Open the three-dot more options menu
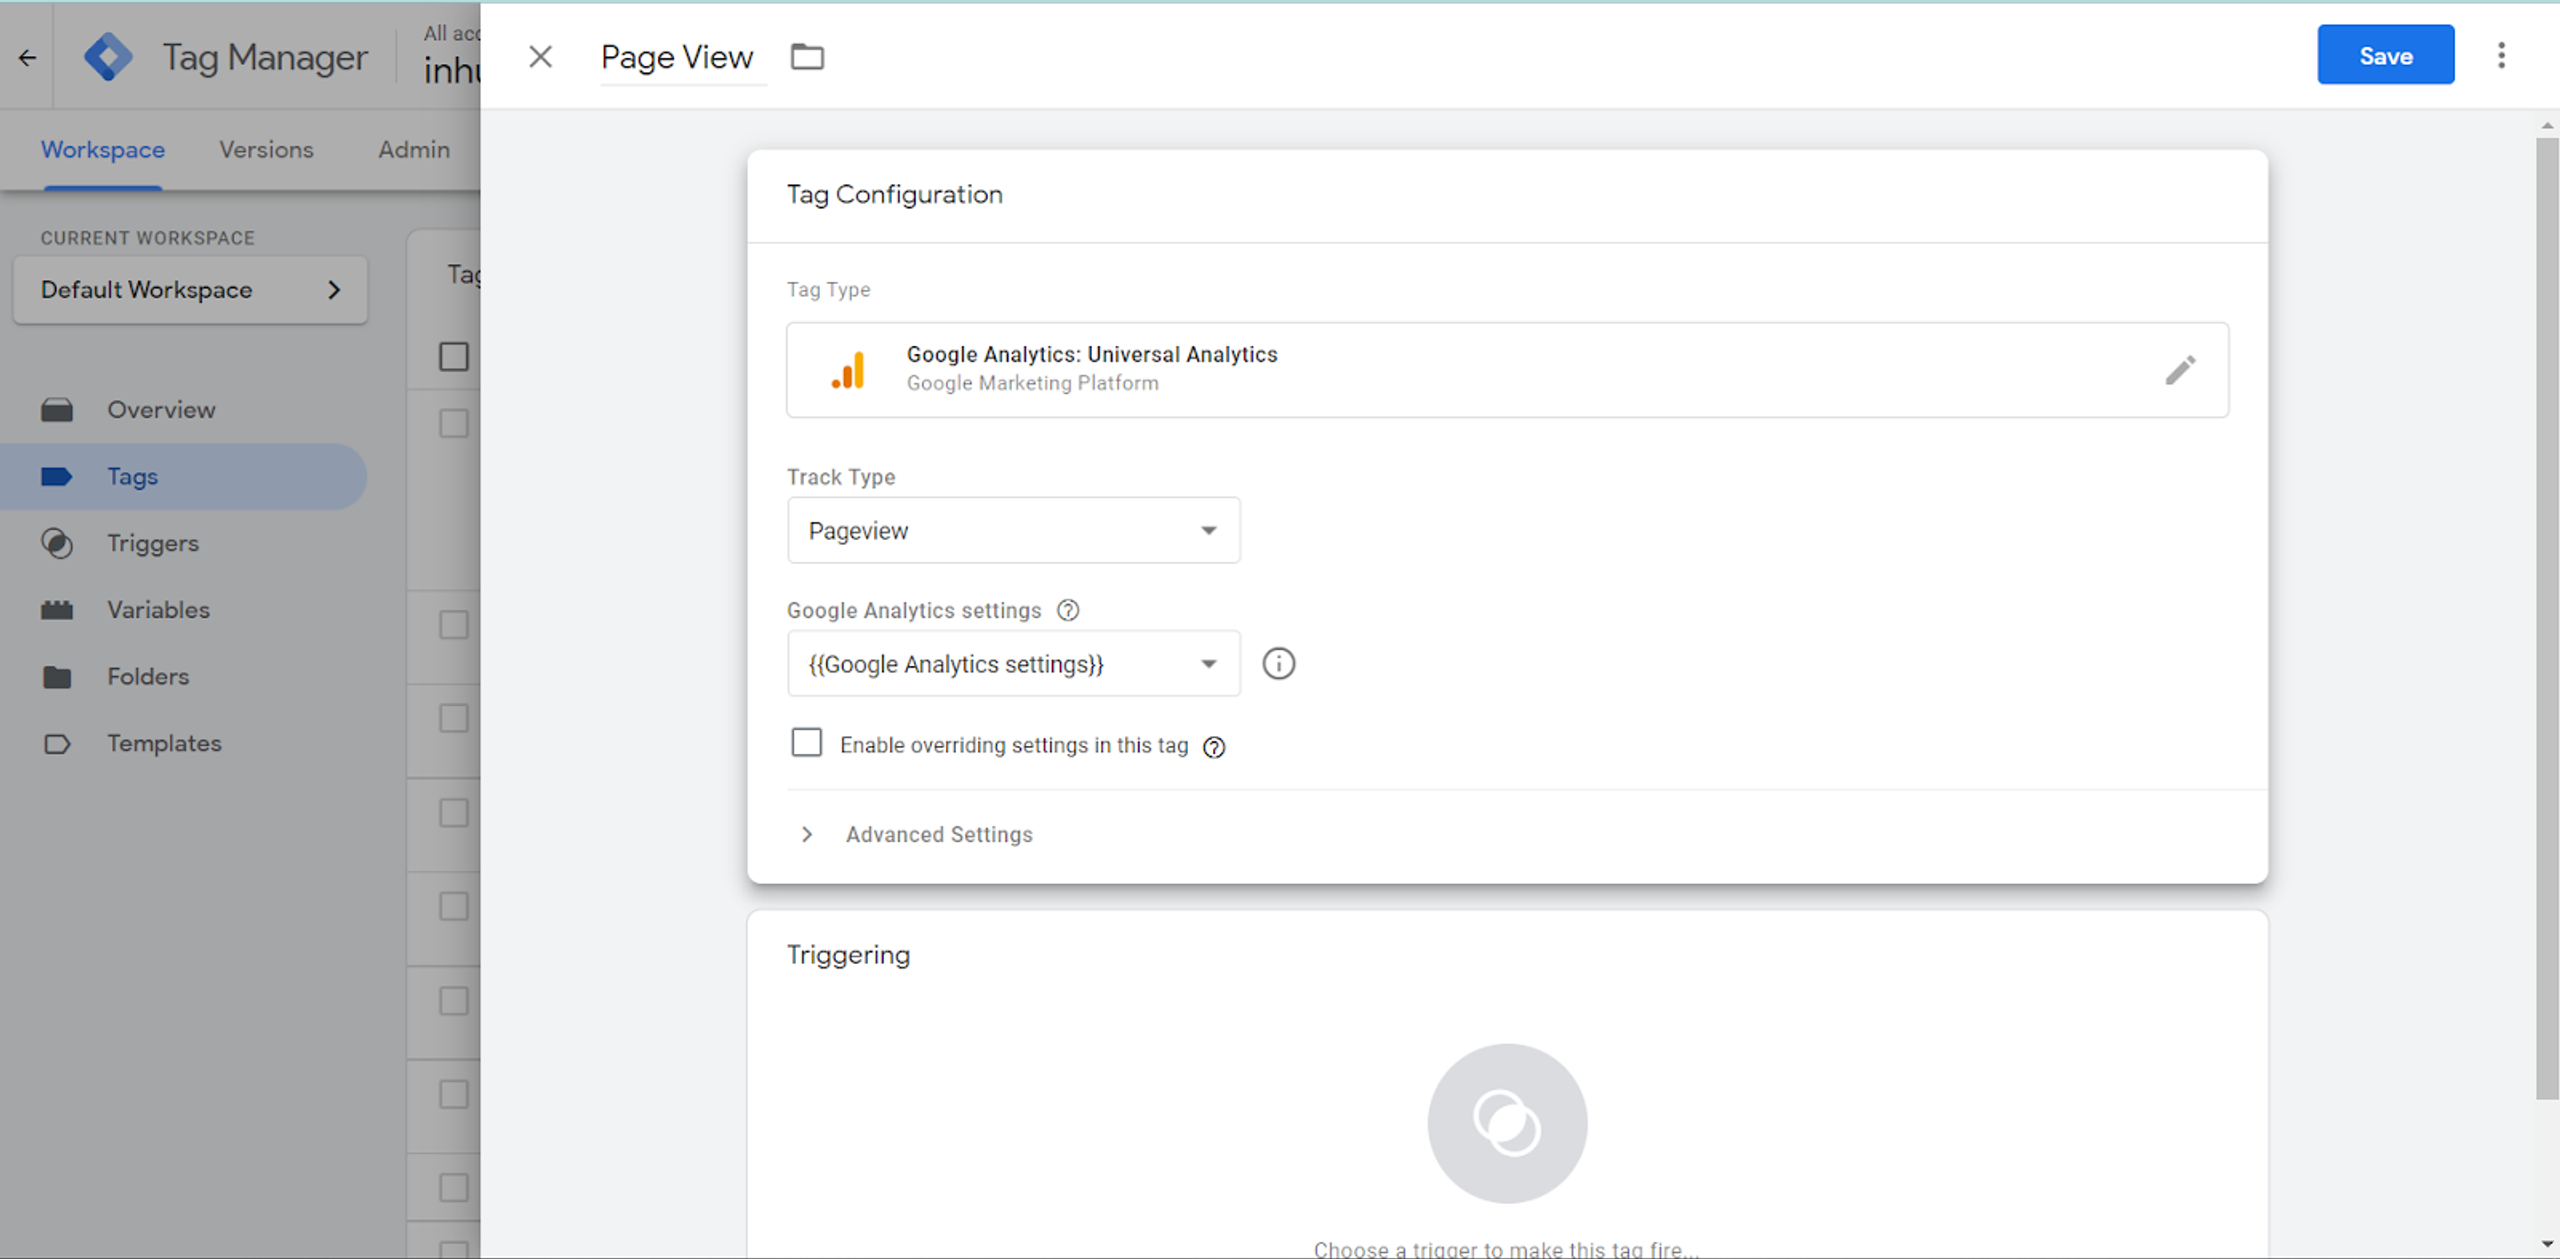This screenshot has width=2560, height=1259. [2501, 56]
